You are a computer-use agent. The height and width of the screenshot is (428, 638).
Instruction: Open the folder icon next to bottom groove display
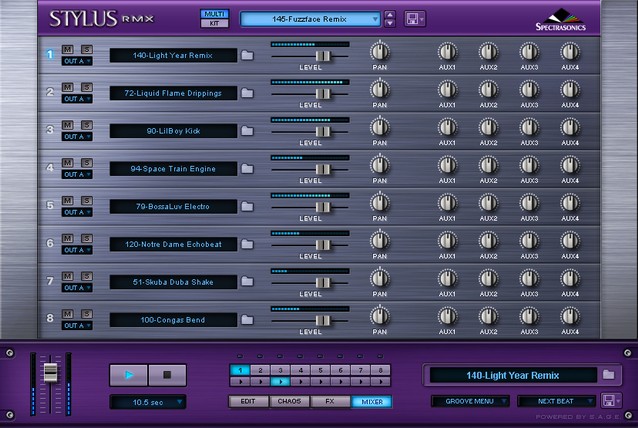click(608, 375)
